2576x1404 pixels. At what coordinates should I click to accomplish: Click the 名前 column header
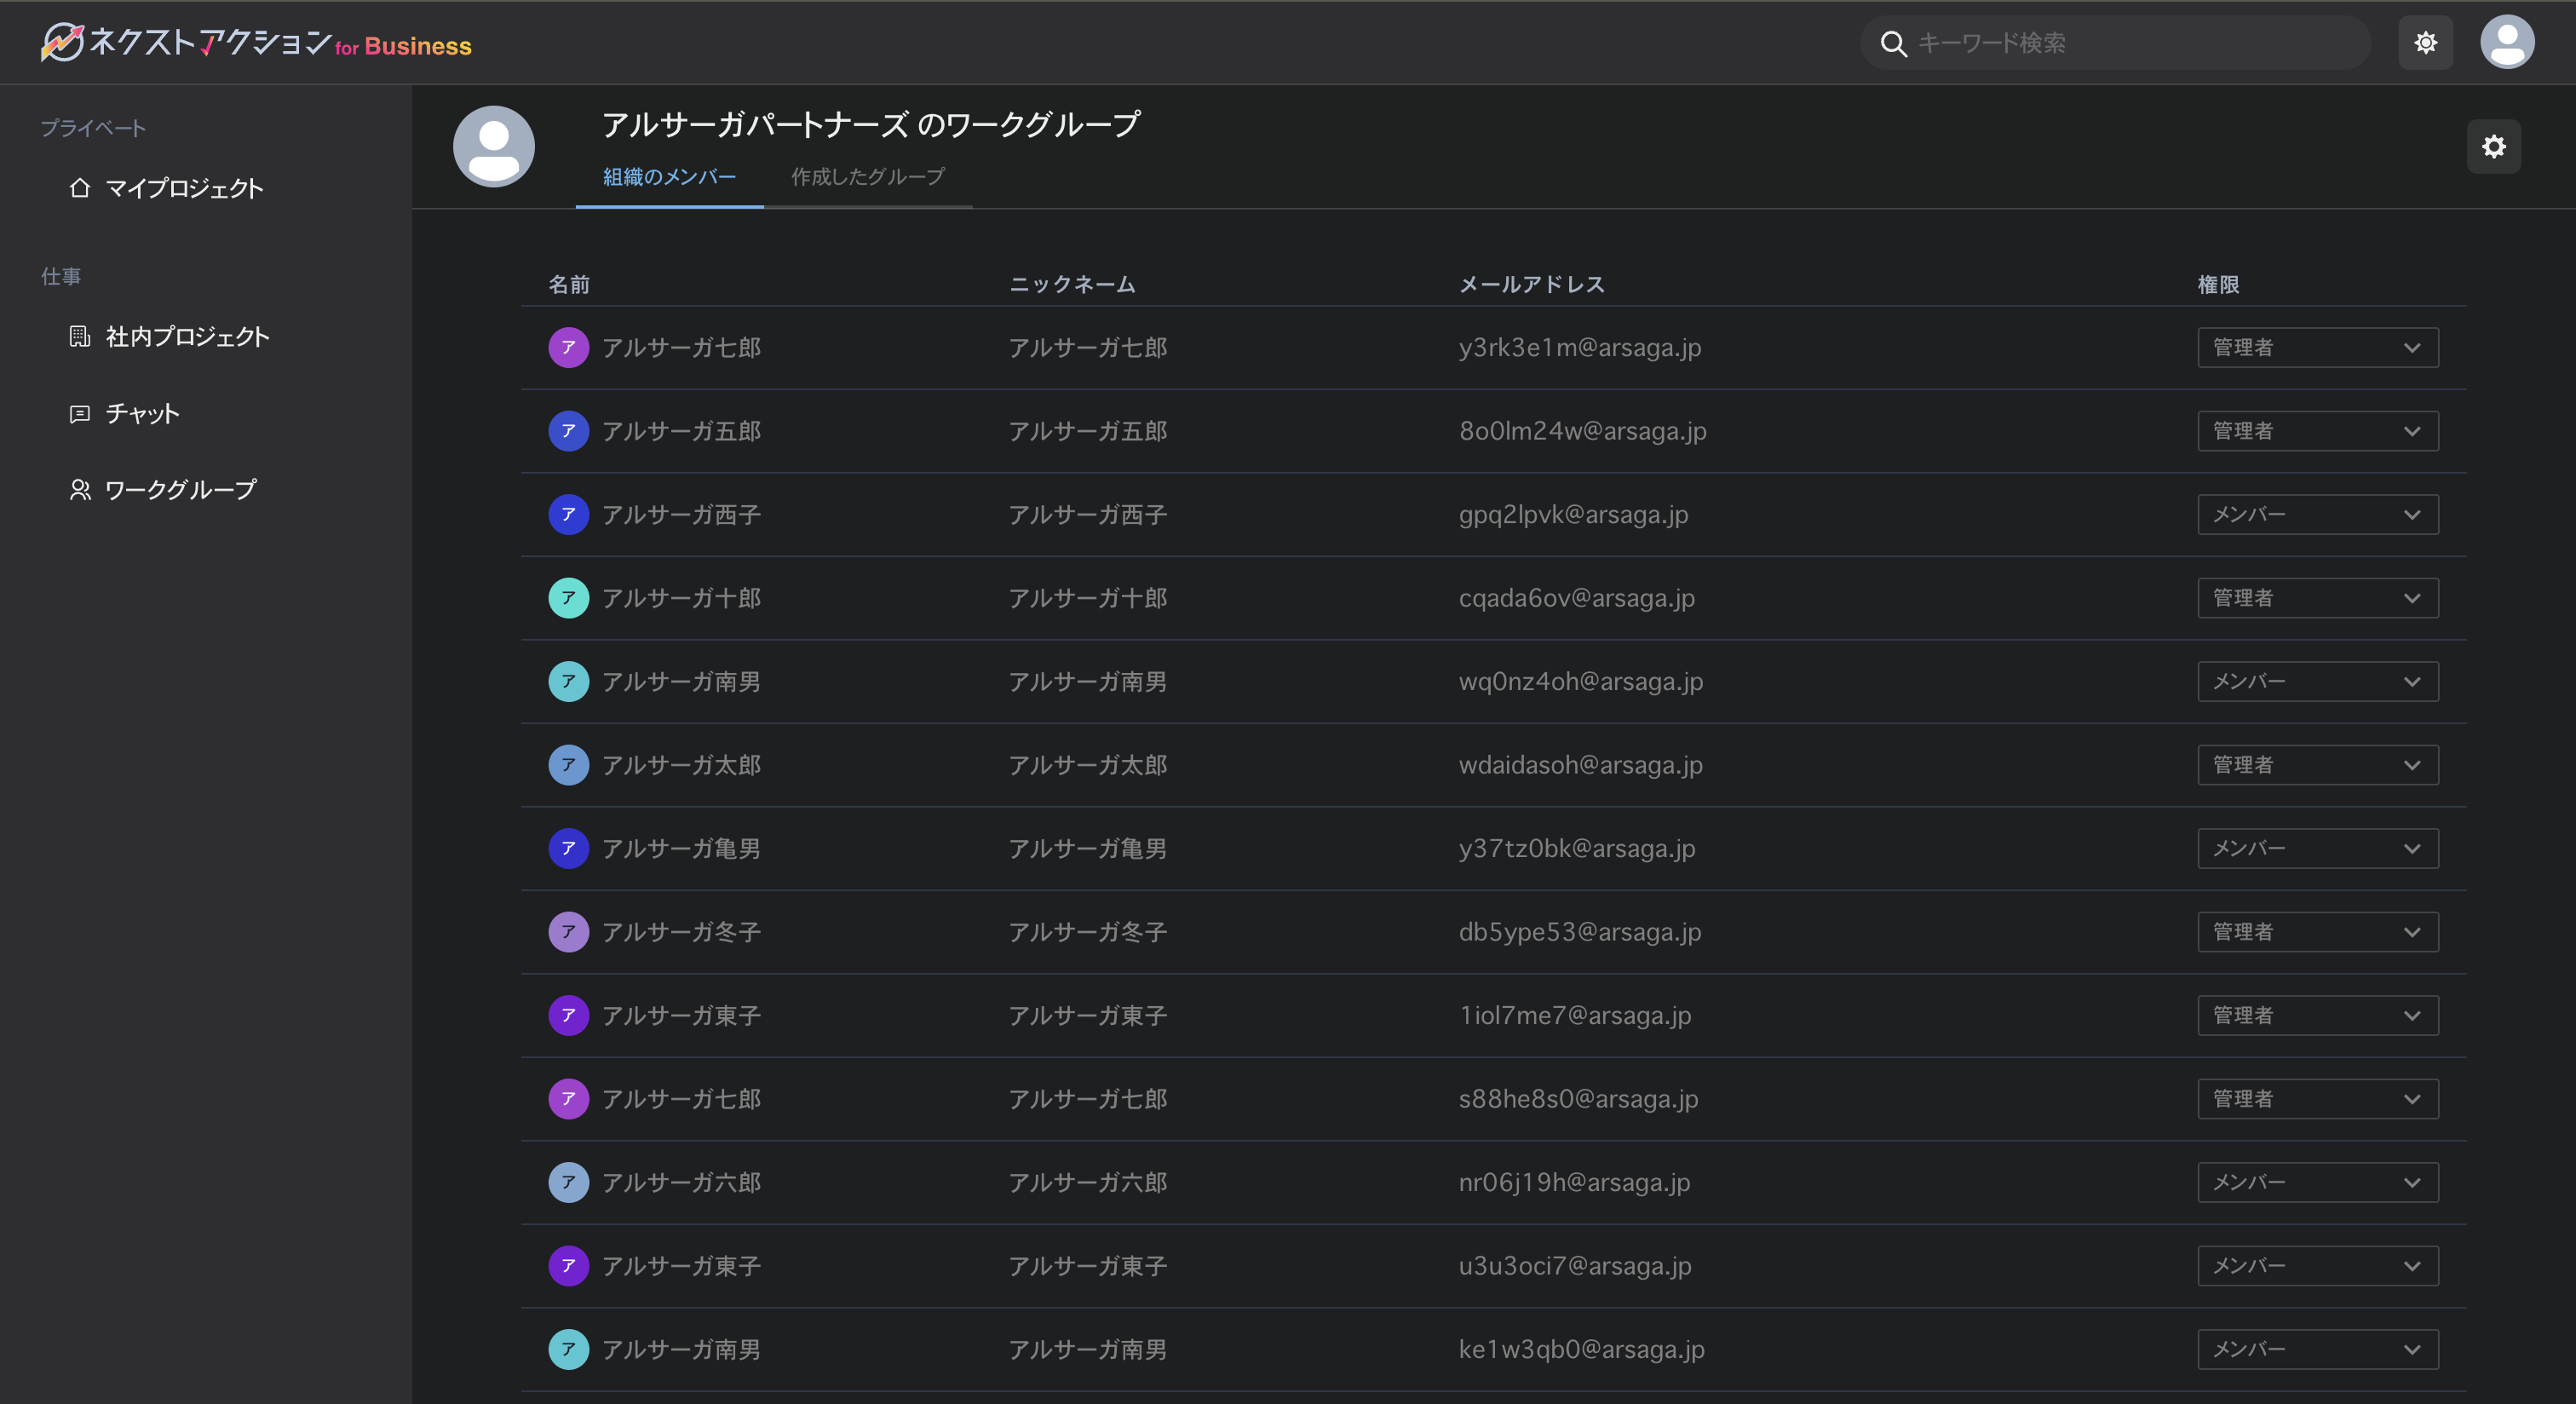click(x=569, y=285)
